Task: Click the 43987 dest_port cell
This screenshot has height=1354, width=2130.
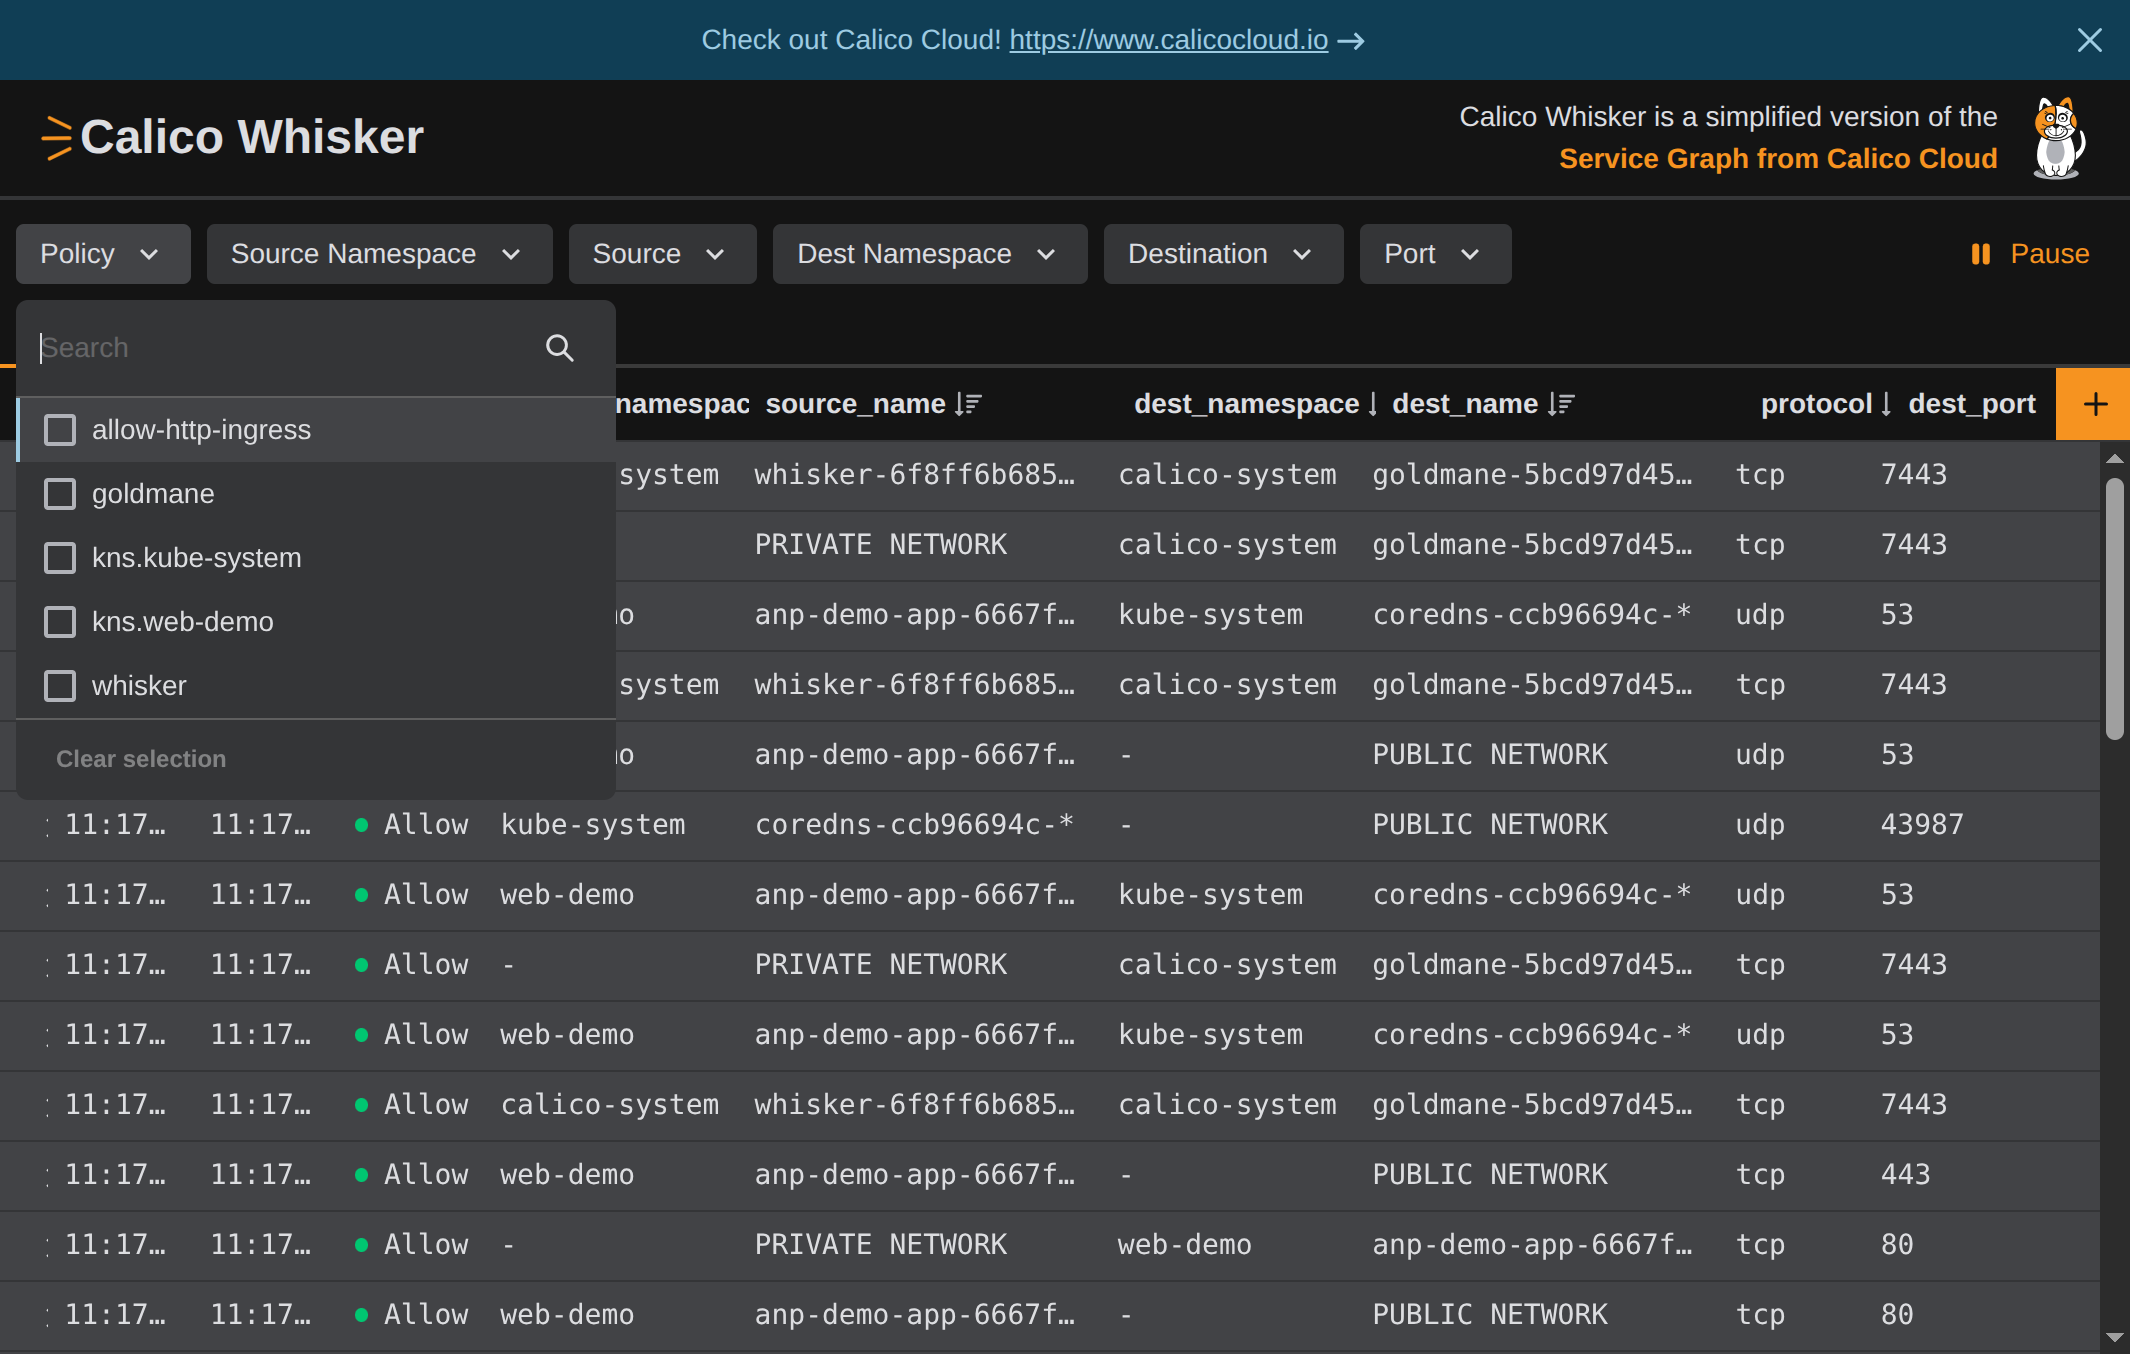Action: coord(1922,825)
